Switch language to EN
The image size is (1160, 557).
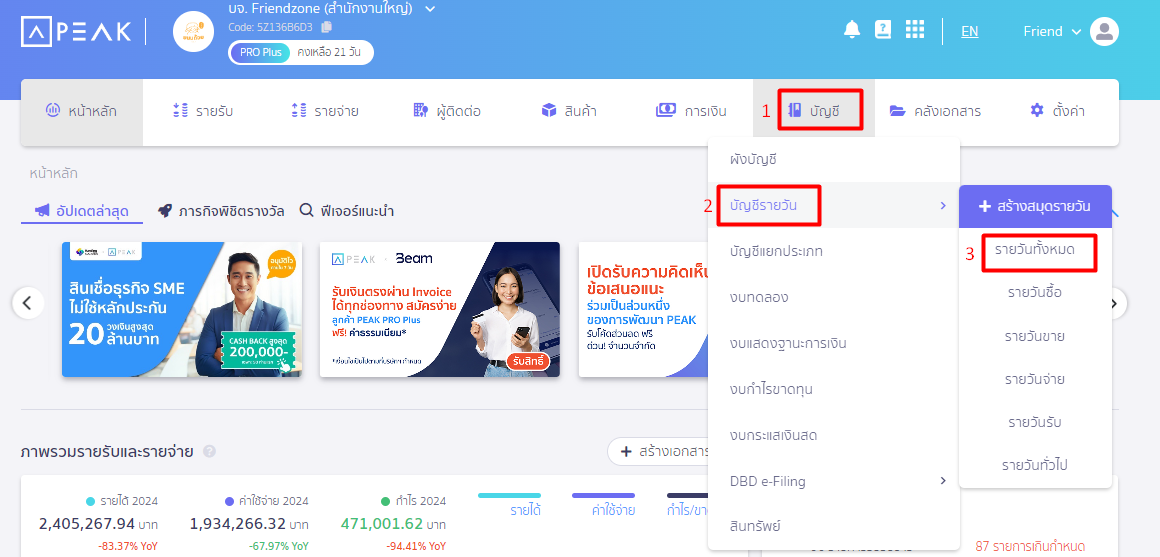click(969, 31)
